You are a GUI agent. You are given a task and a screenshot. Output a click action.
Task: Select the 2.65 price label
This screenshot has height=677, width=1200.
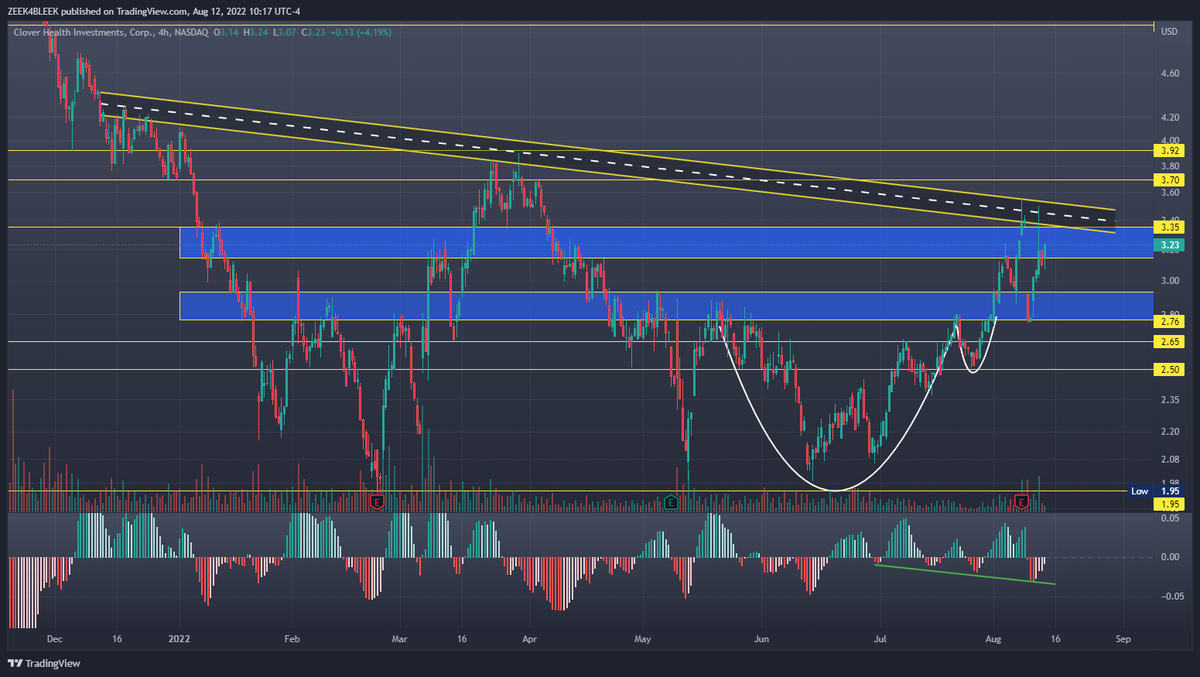coord(1170,342)
